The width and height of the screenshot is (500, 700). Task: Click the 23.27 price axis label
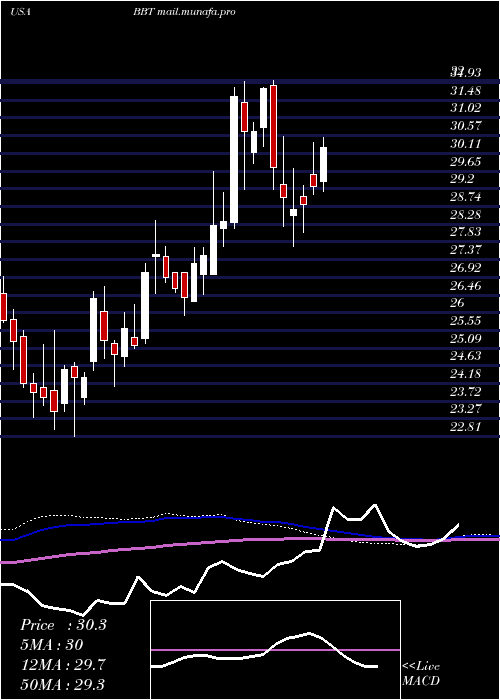[465, 408]
